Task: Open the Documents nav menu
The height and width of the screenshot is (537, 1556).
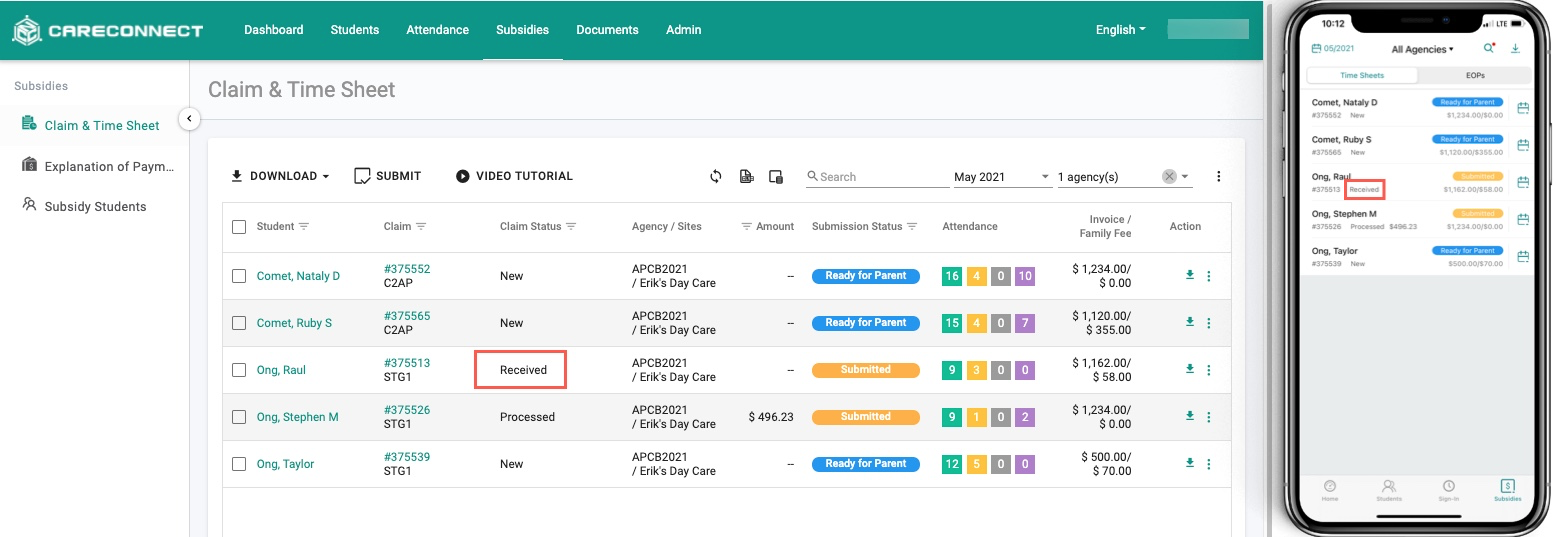Action: click(x=607, y=30)
